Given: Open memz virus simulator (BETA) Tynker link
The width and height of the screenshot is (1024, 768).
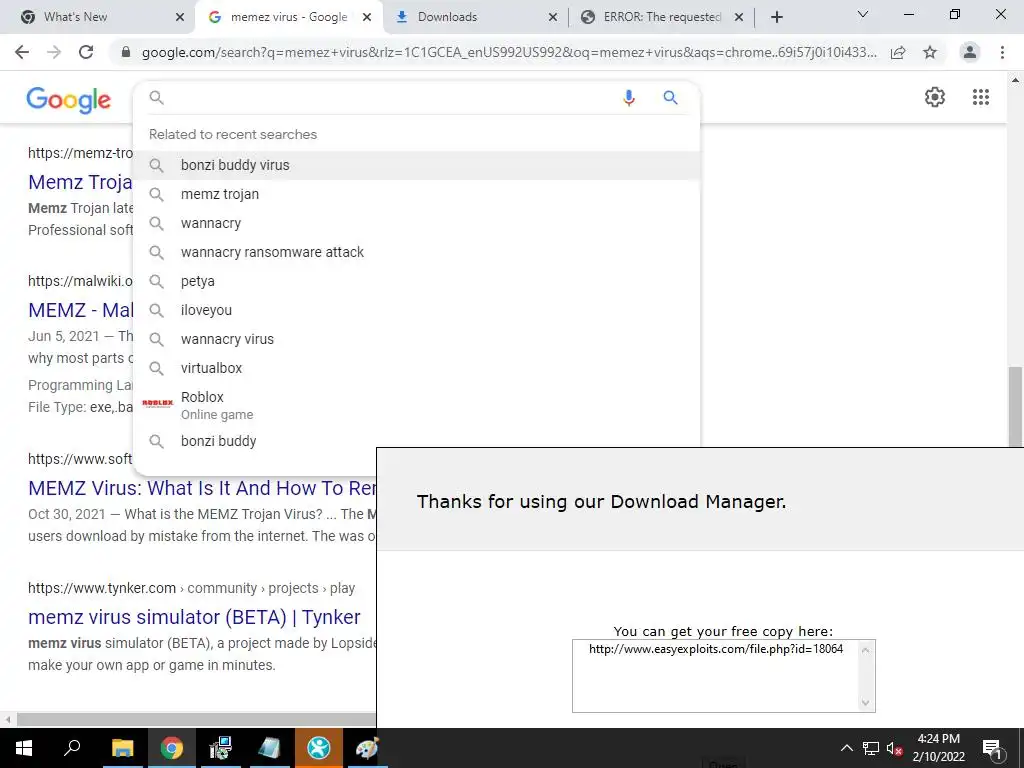Looking at the screenshot, I should point(194,617).
